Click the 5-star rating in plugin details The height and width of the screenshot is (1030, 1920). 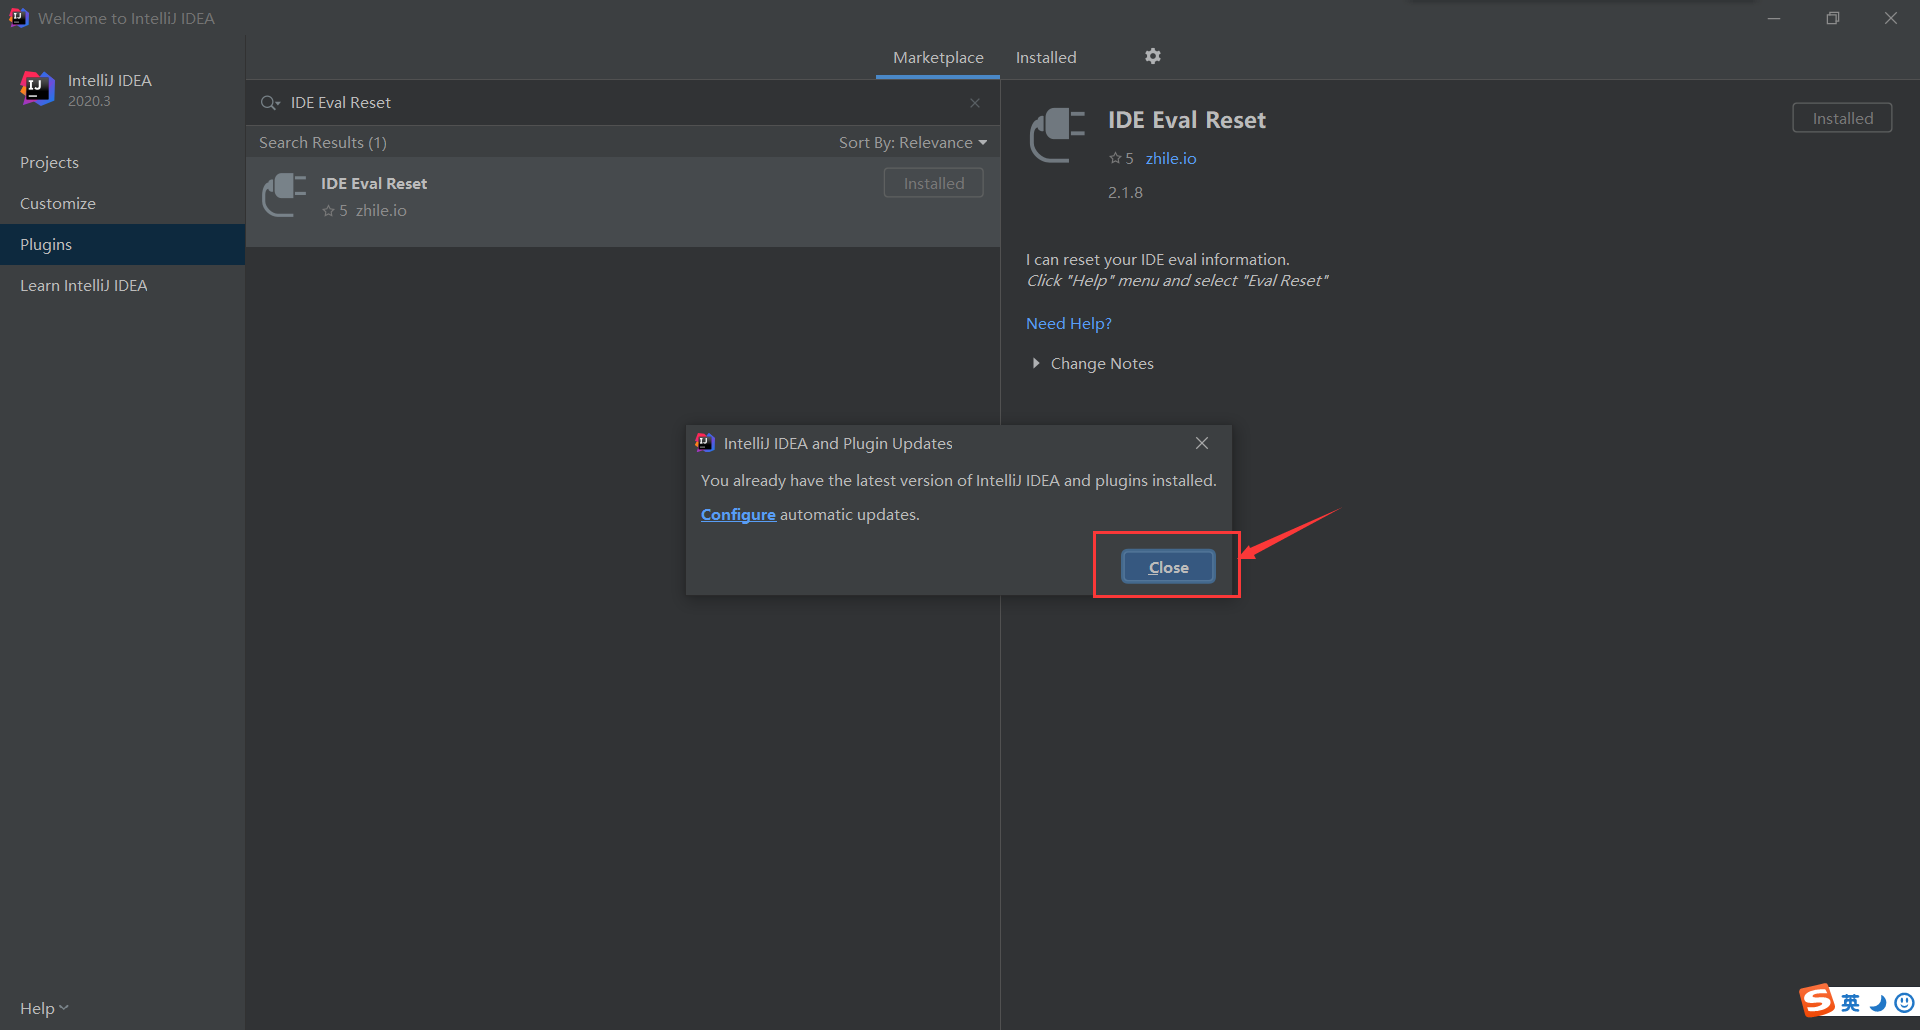tap(1121, 158)
